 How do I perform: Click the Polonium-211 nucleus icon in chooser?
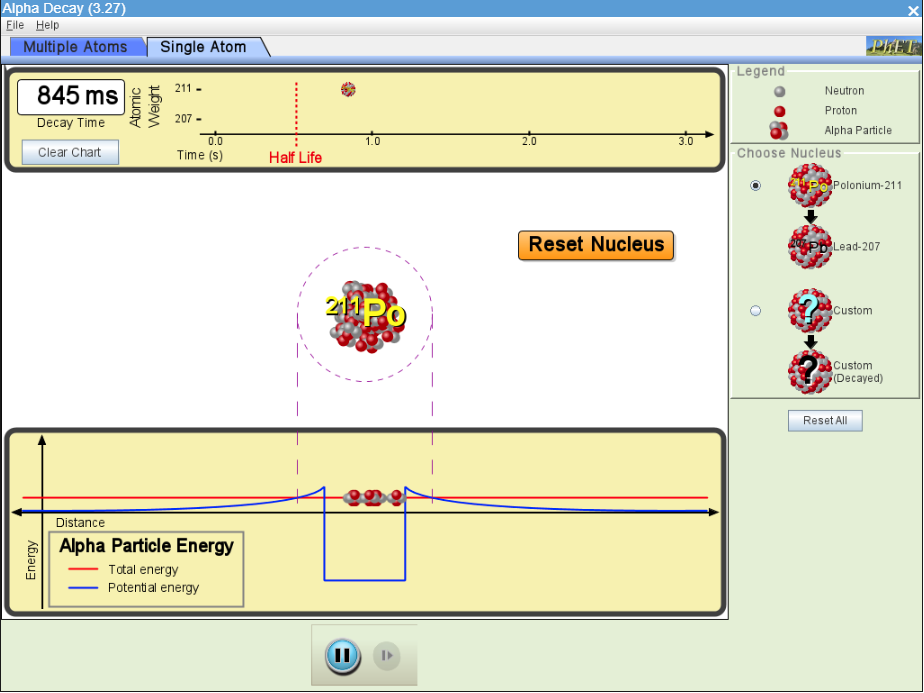click(810, 185)
